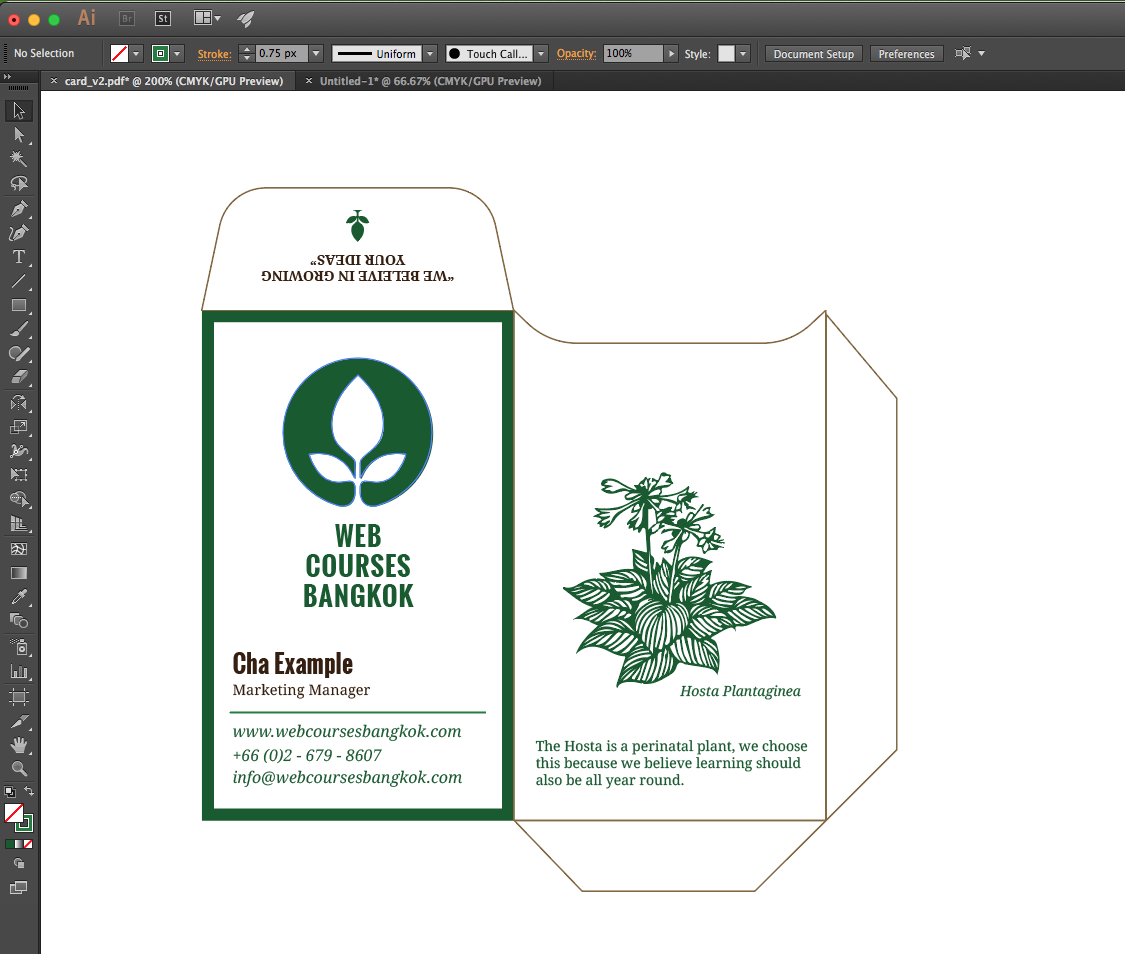Select the Curvature tool
The height and width of the screenshot is (954, 1125).
[19, 232]
